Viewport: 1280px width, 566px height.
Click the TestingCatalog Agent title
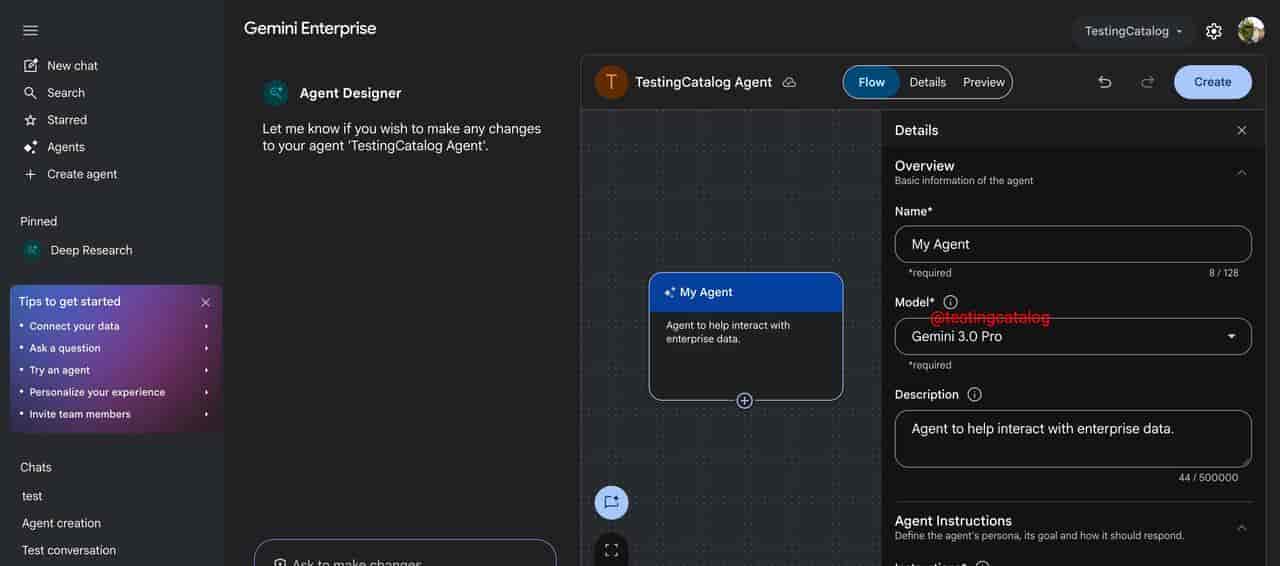pos(704,82)
